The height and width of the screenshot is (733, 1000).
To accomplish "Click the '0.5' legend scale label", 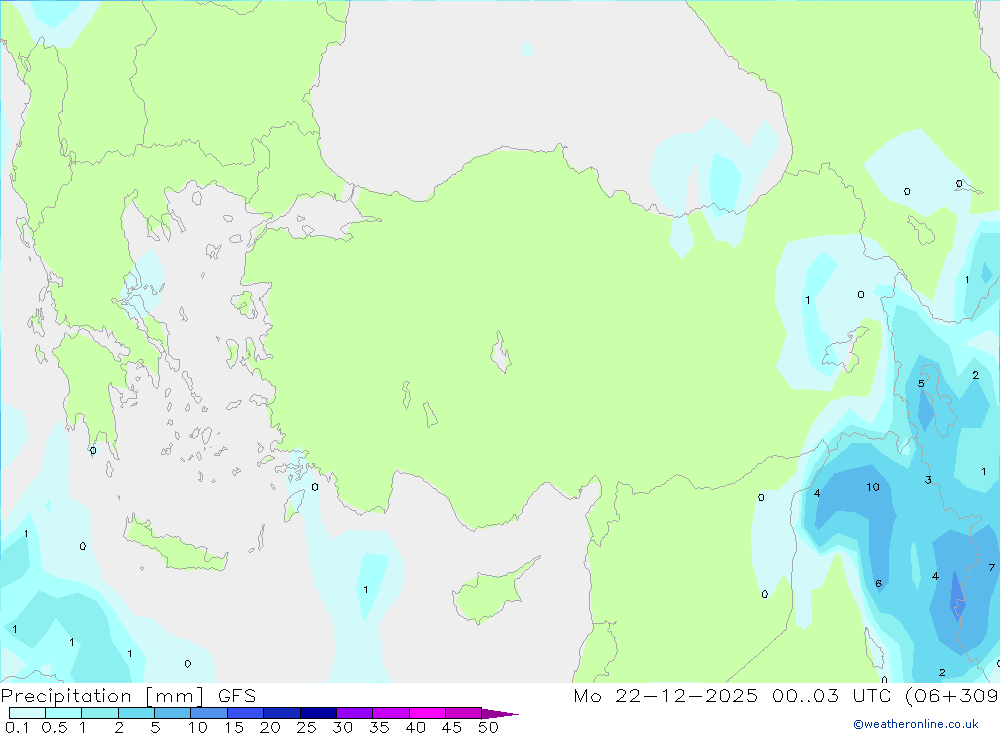I will 54,727.
